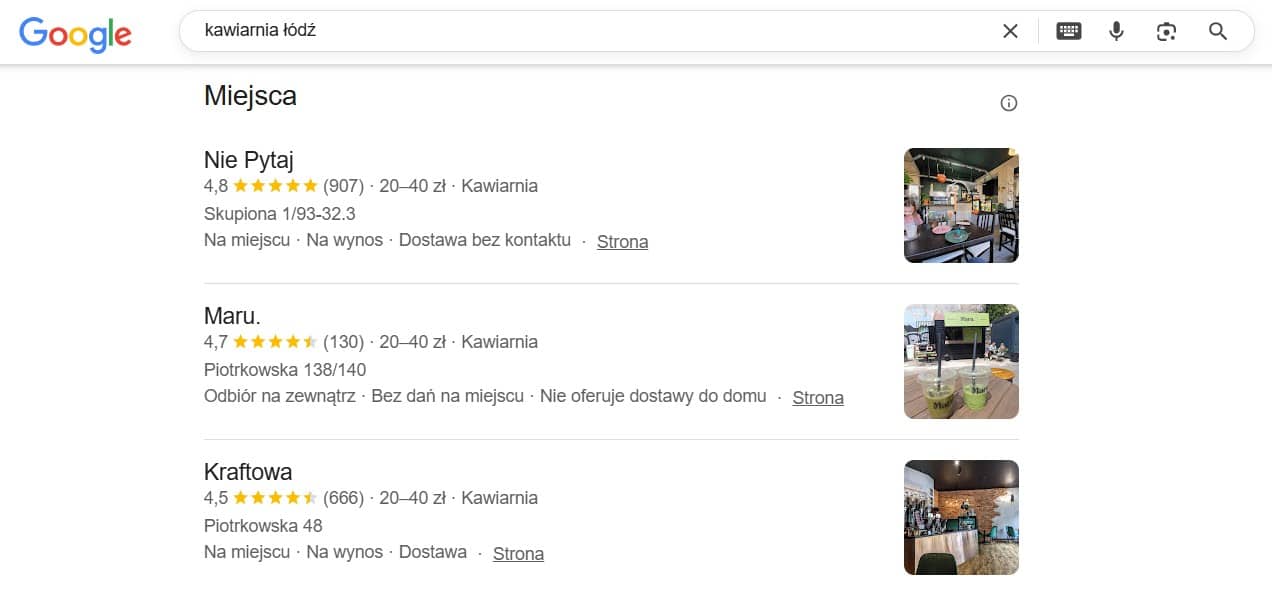Open the Nie Pytaj listing
The width and height of the screenshot is (1272, 616).
(x=248, y=160)
